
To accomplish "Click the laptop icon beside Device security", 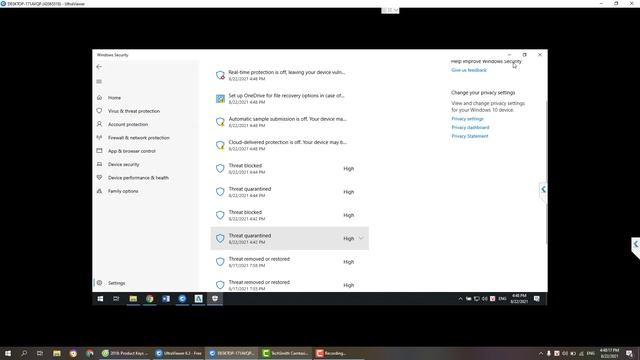I will click(x=99, y=164).
